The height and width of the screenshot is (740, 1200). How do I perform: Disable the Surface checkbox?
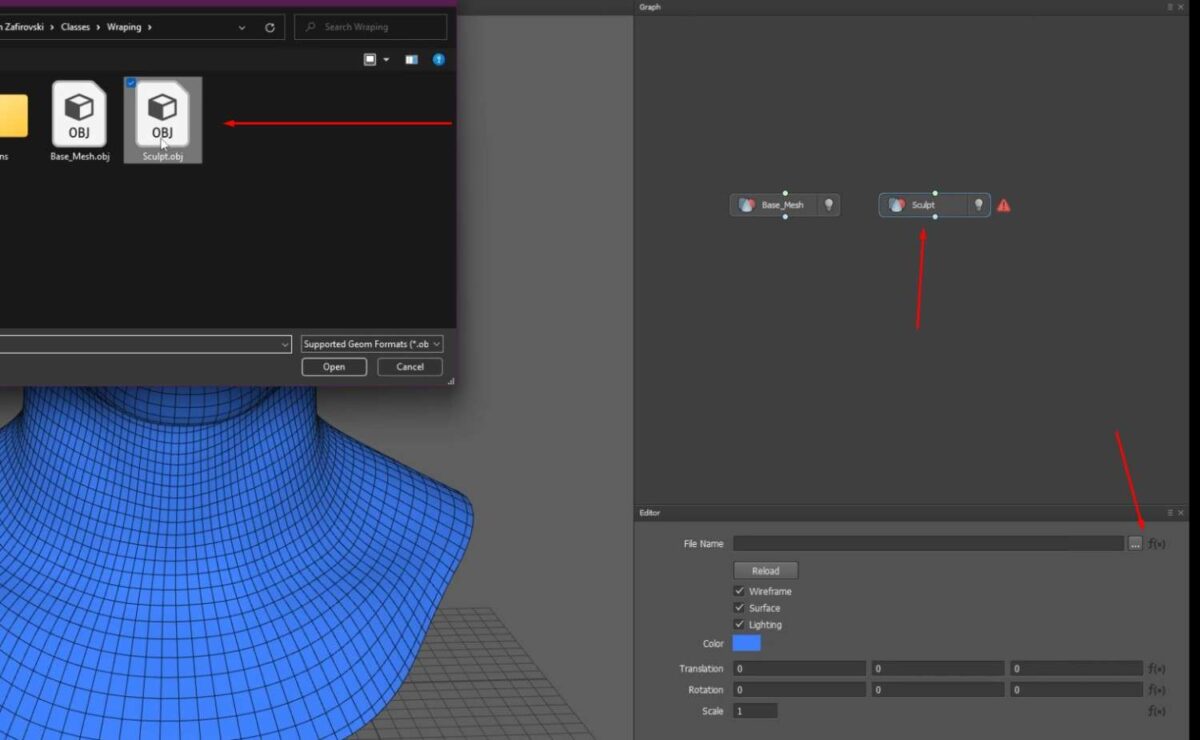point(739,607)
